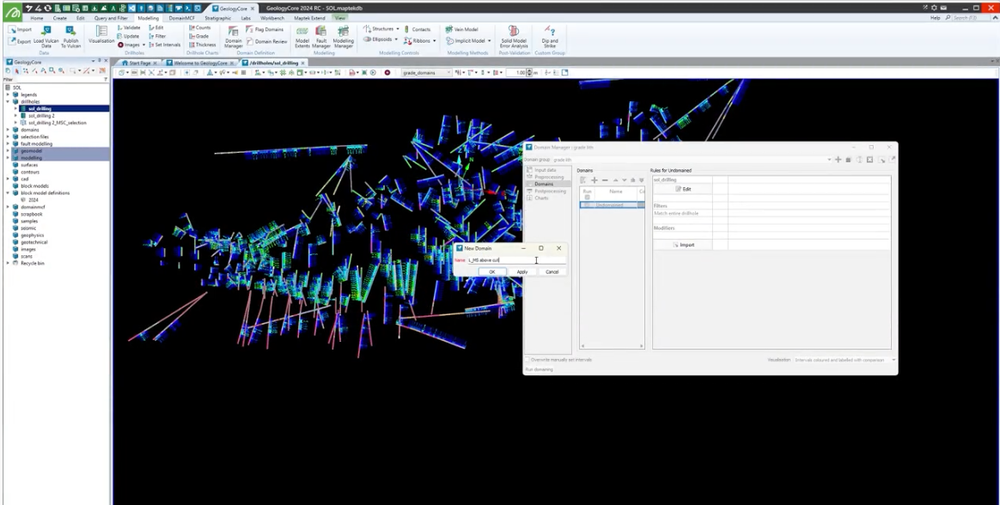Image resolution: width=1000 pixels, height=505 pixels.
Task: Click Validate drillholes
Action: [128, 28]
